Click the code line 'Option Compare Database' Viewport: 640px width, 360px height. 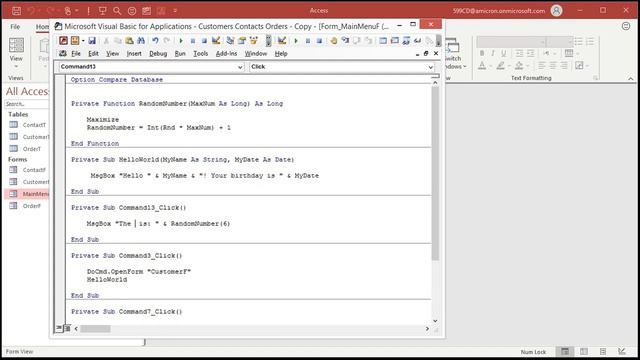(117, 80)
